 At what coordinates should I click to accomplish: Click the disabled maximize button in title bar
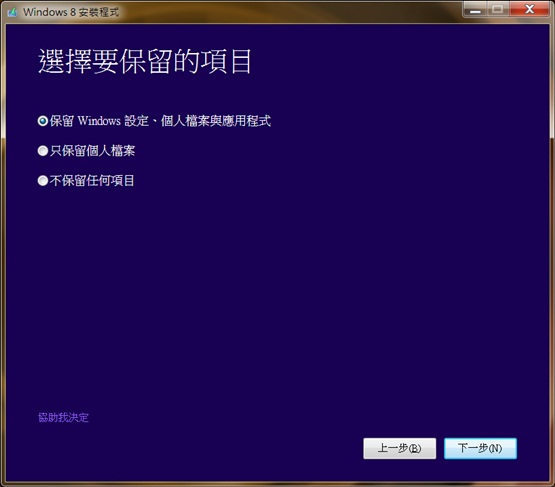pyautogui.click(x=498, y=9)
